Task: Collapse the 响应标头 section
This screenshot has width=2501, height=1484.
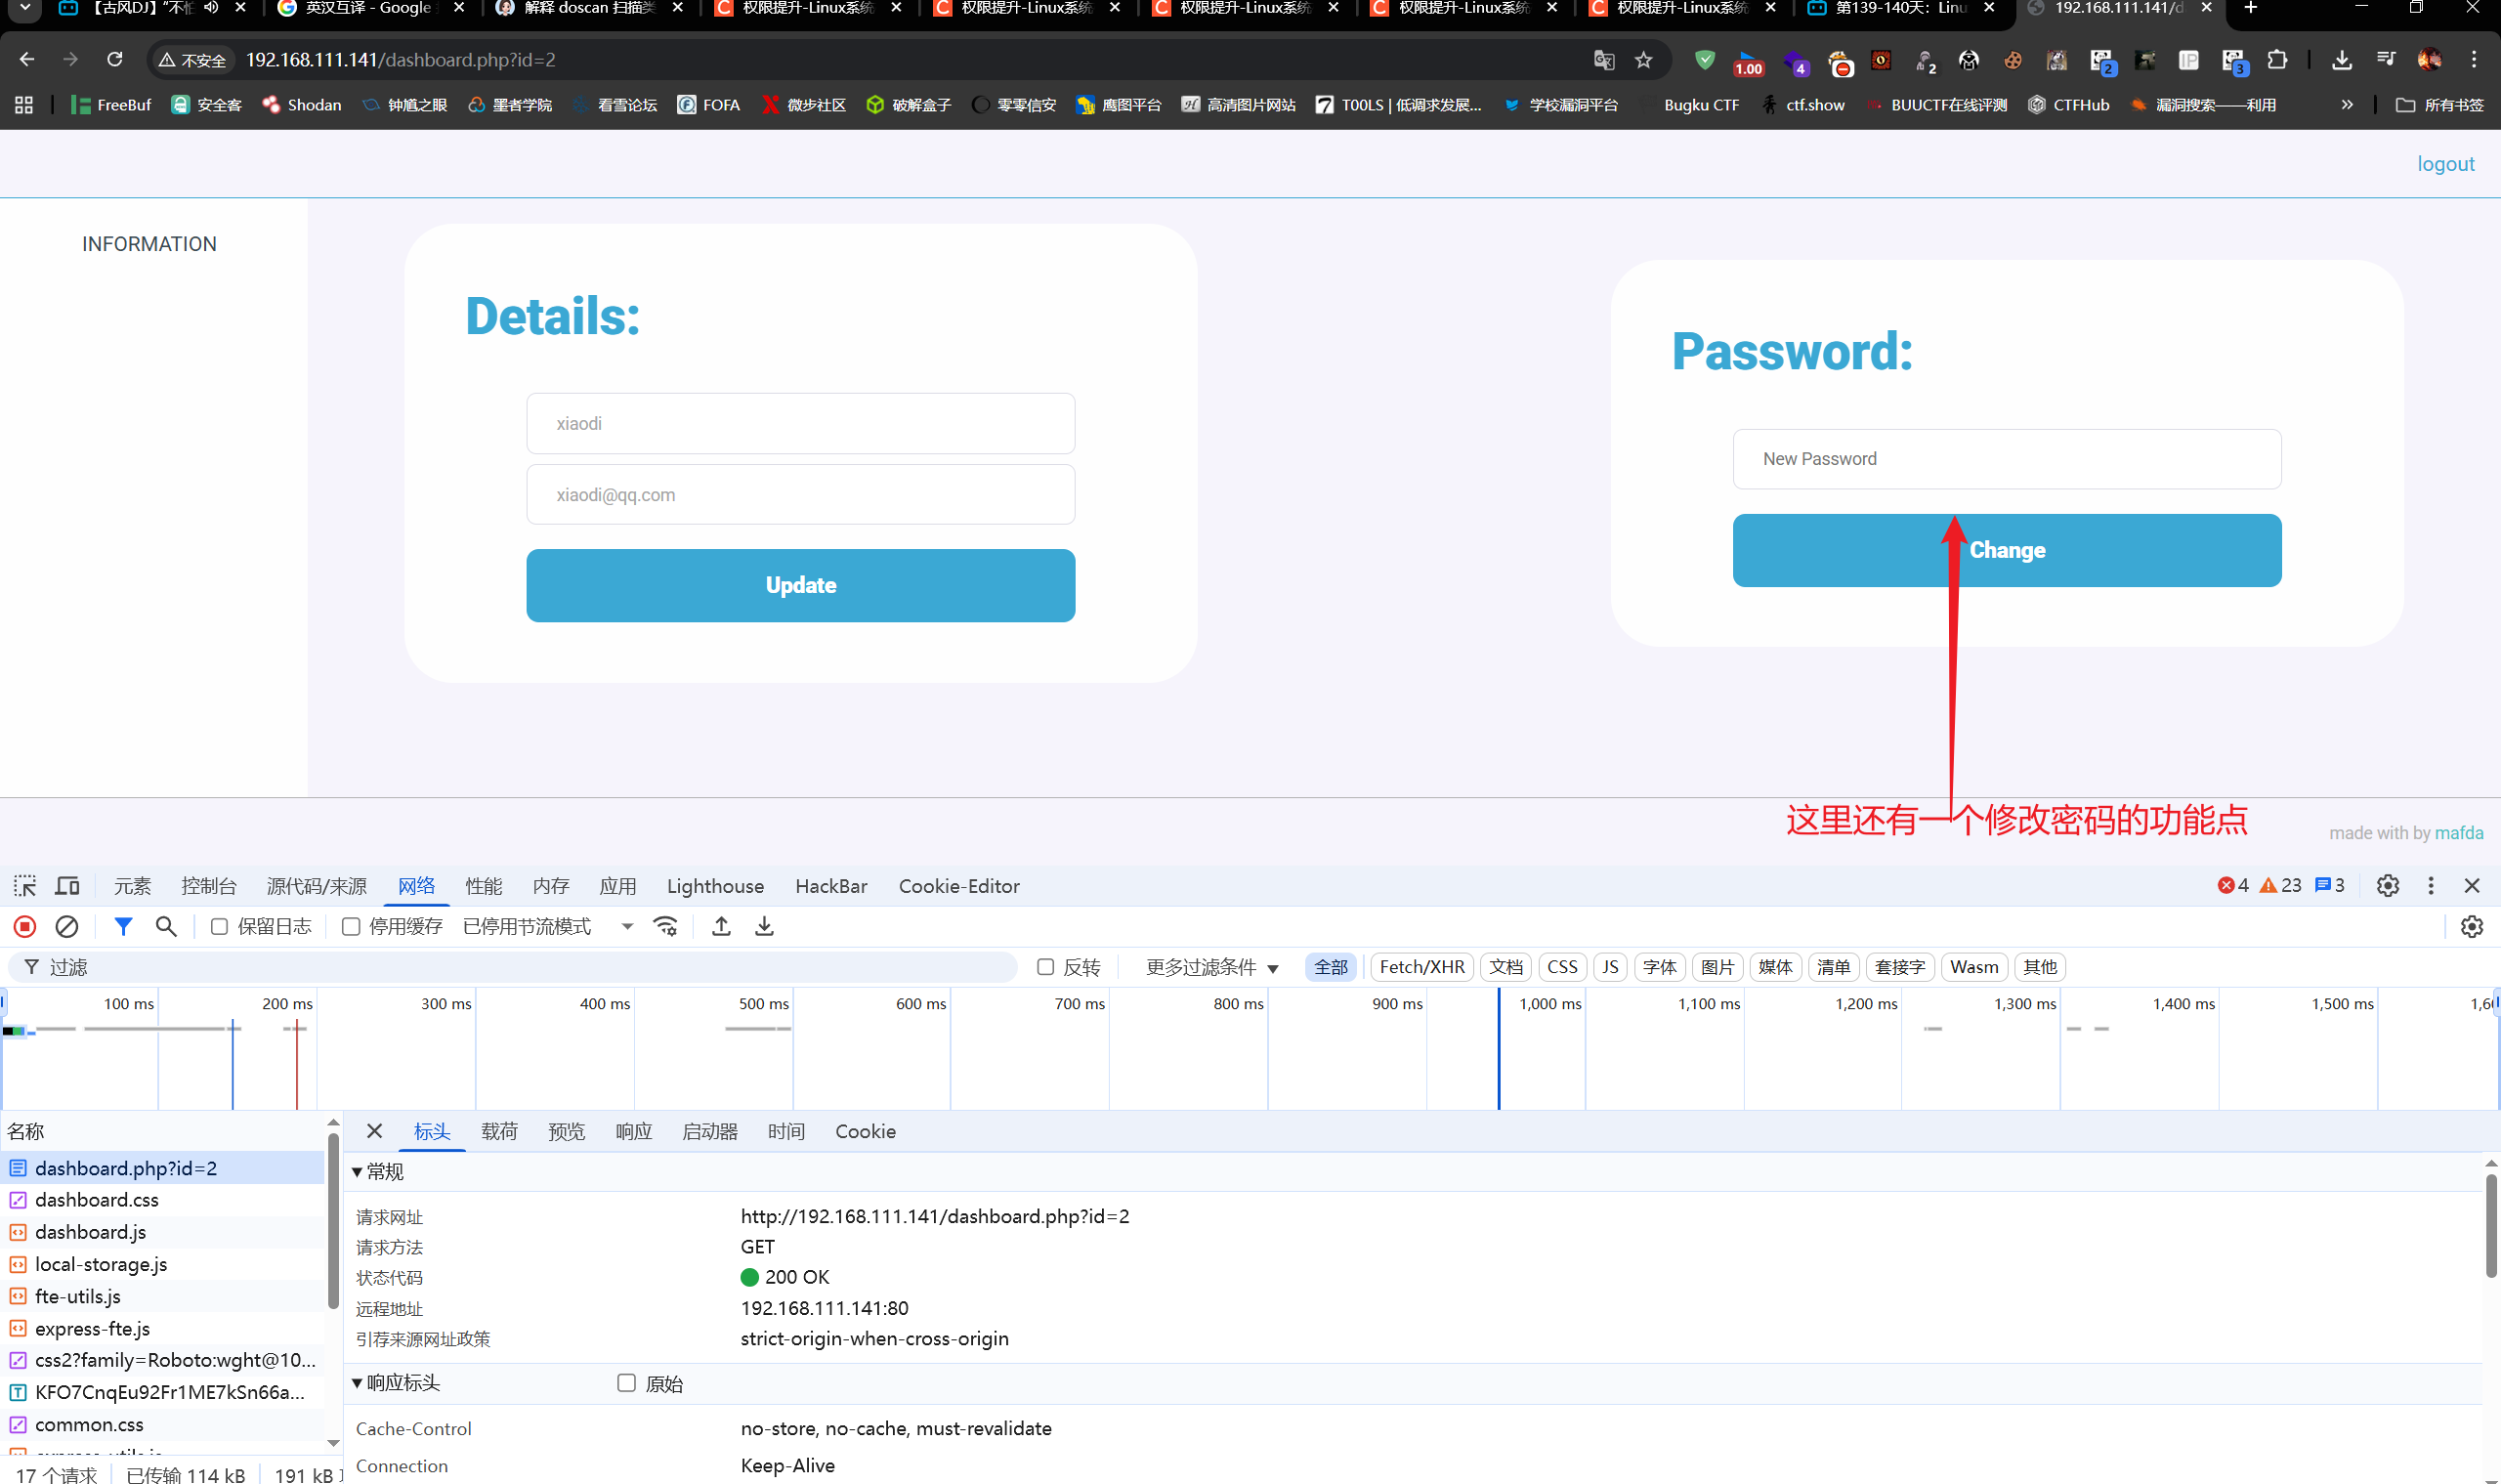Action: pos(357,1383)
